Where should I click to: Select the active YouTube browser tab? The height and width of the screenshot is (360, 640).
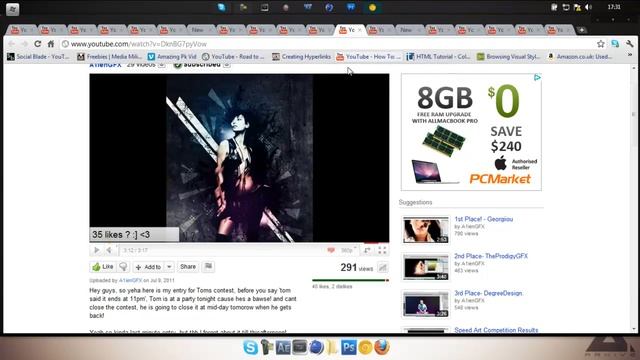click(x=350, y=30)
